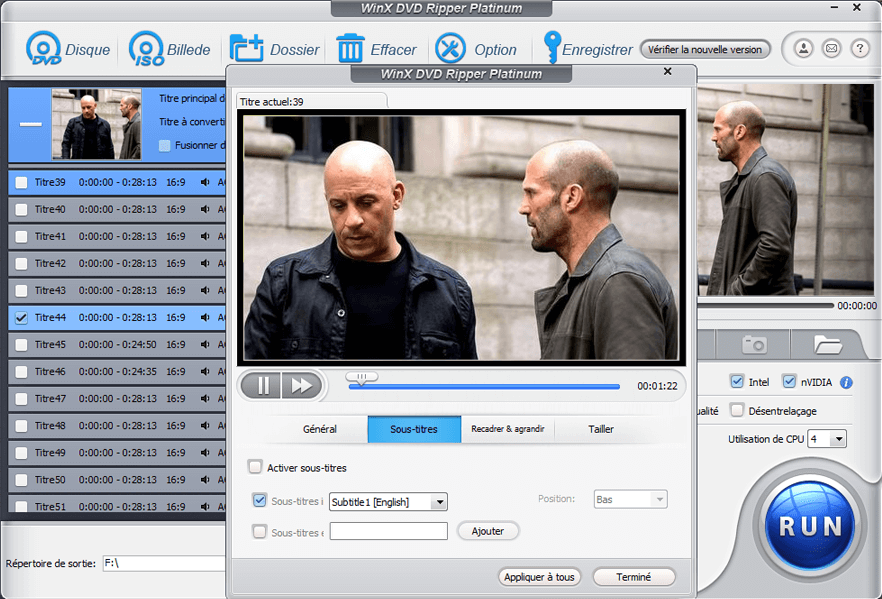The width and height of the screenshot is (882, 599).
Task: Click the audio speaker icon for Titre42
Action: (205, 263)
